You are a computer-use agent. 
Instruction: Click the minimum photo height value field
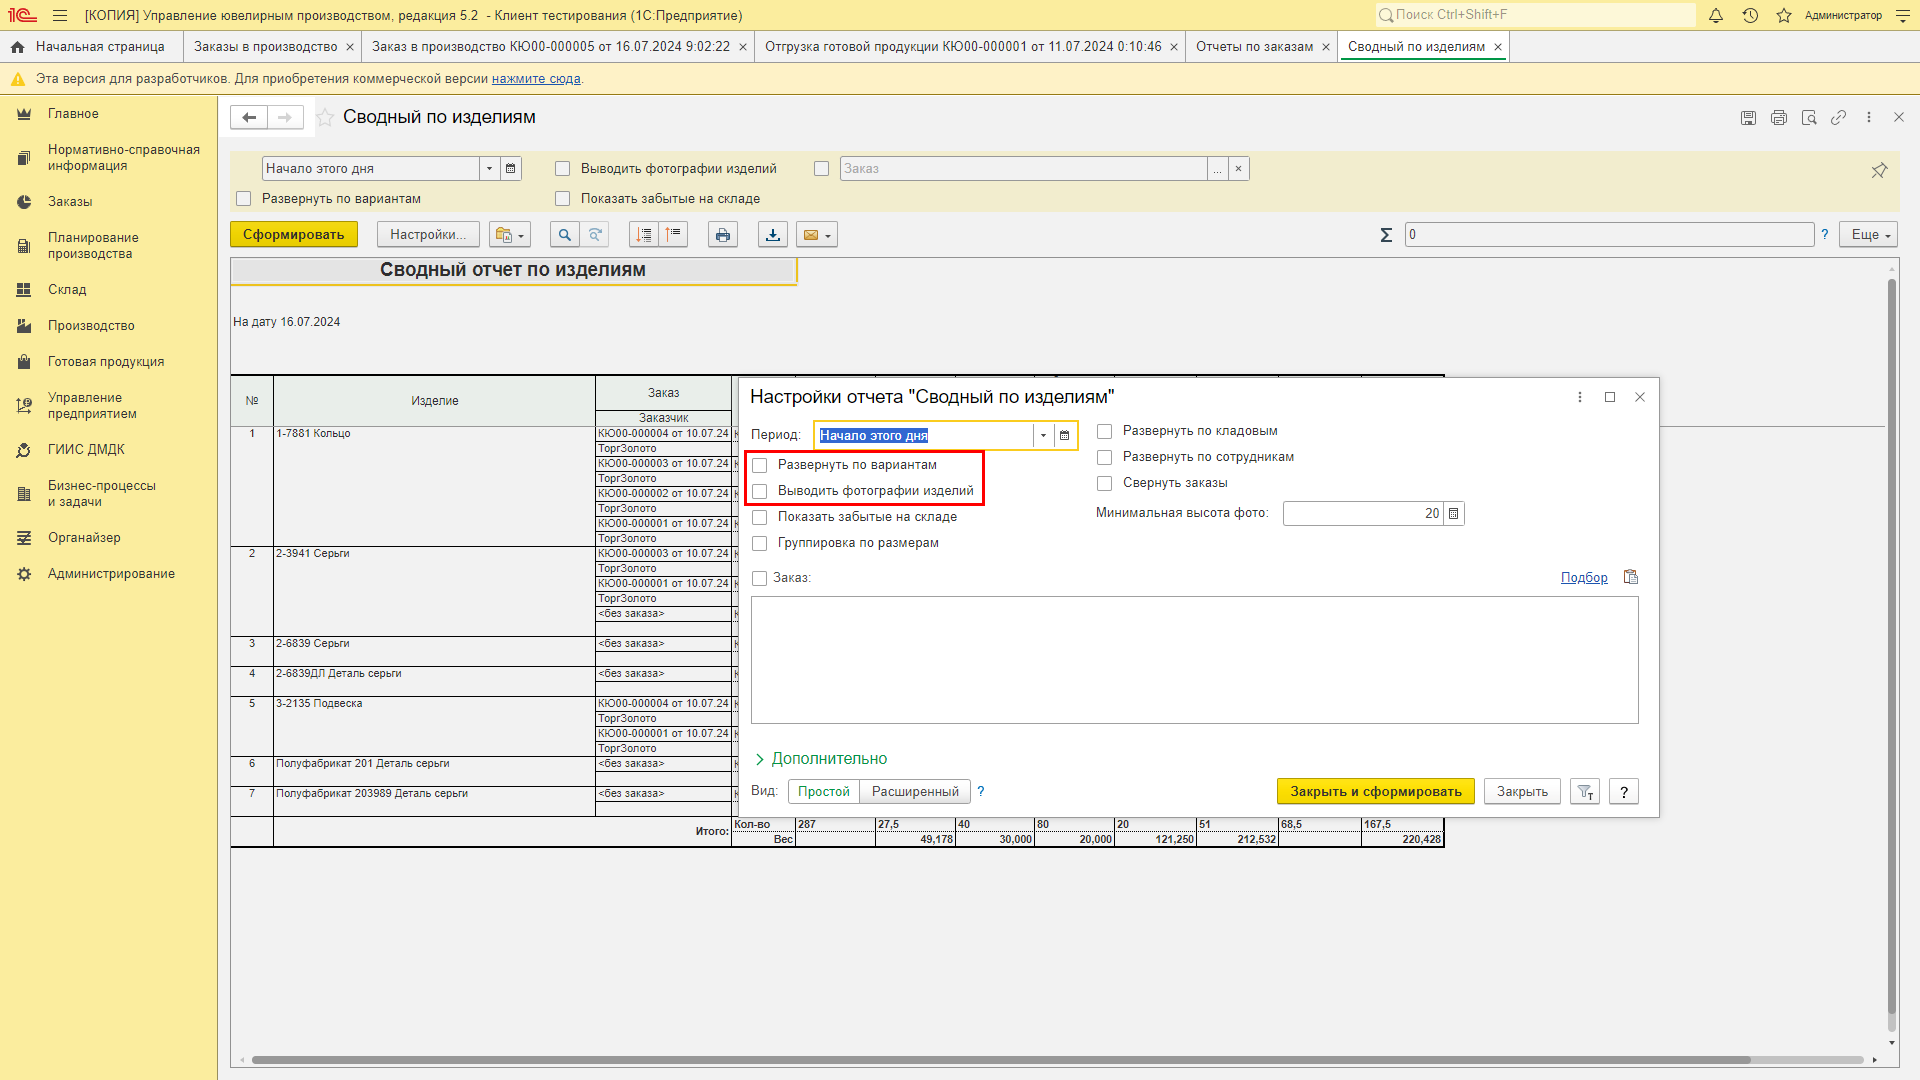pyautogui.click(x=1363, y=513)
